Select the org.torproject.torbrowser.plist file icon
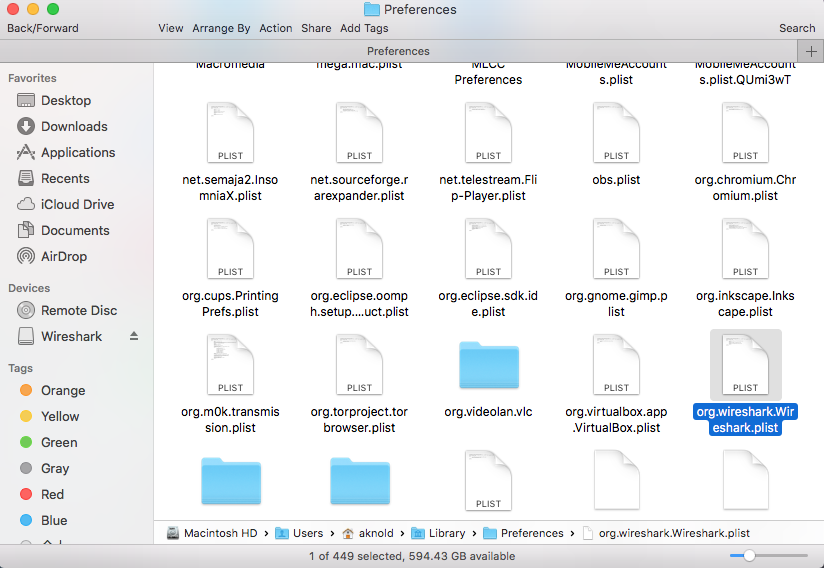Screen dimensions: 824x568 (x=359, y=366)
